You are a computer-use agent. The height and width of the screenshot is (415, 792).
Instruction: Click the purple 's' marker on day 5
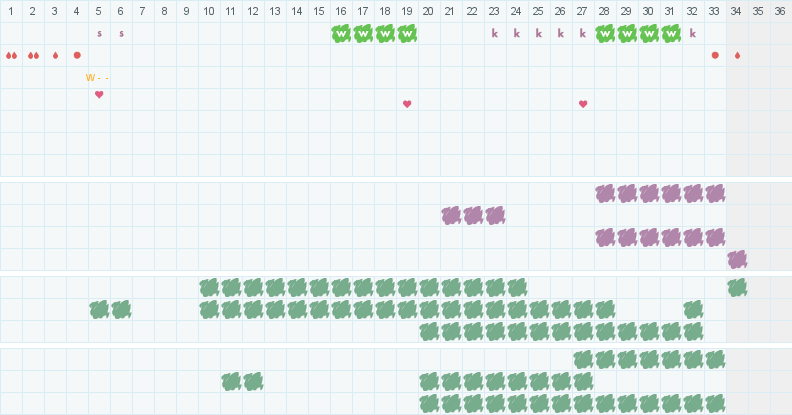tap(99, 33)
